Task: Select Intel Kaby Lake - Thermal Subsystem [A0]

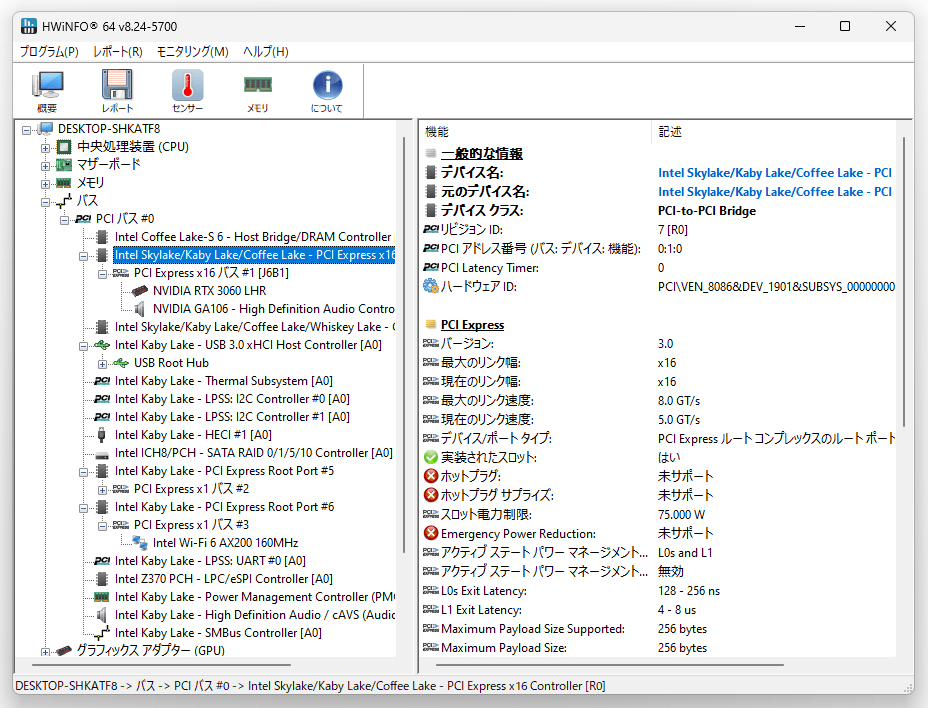Action: click(224, 381)
